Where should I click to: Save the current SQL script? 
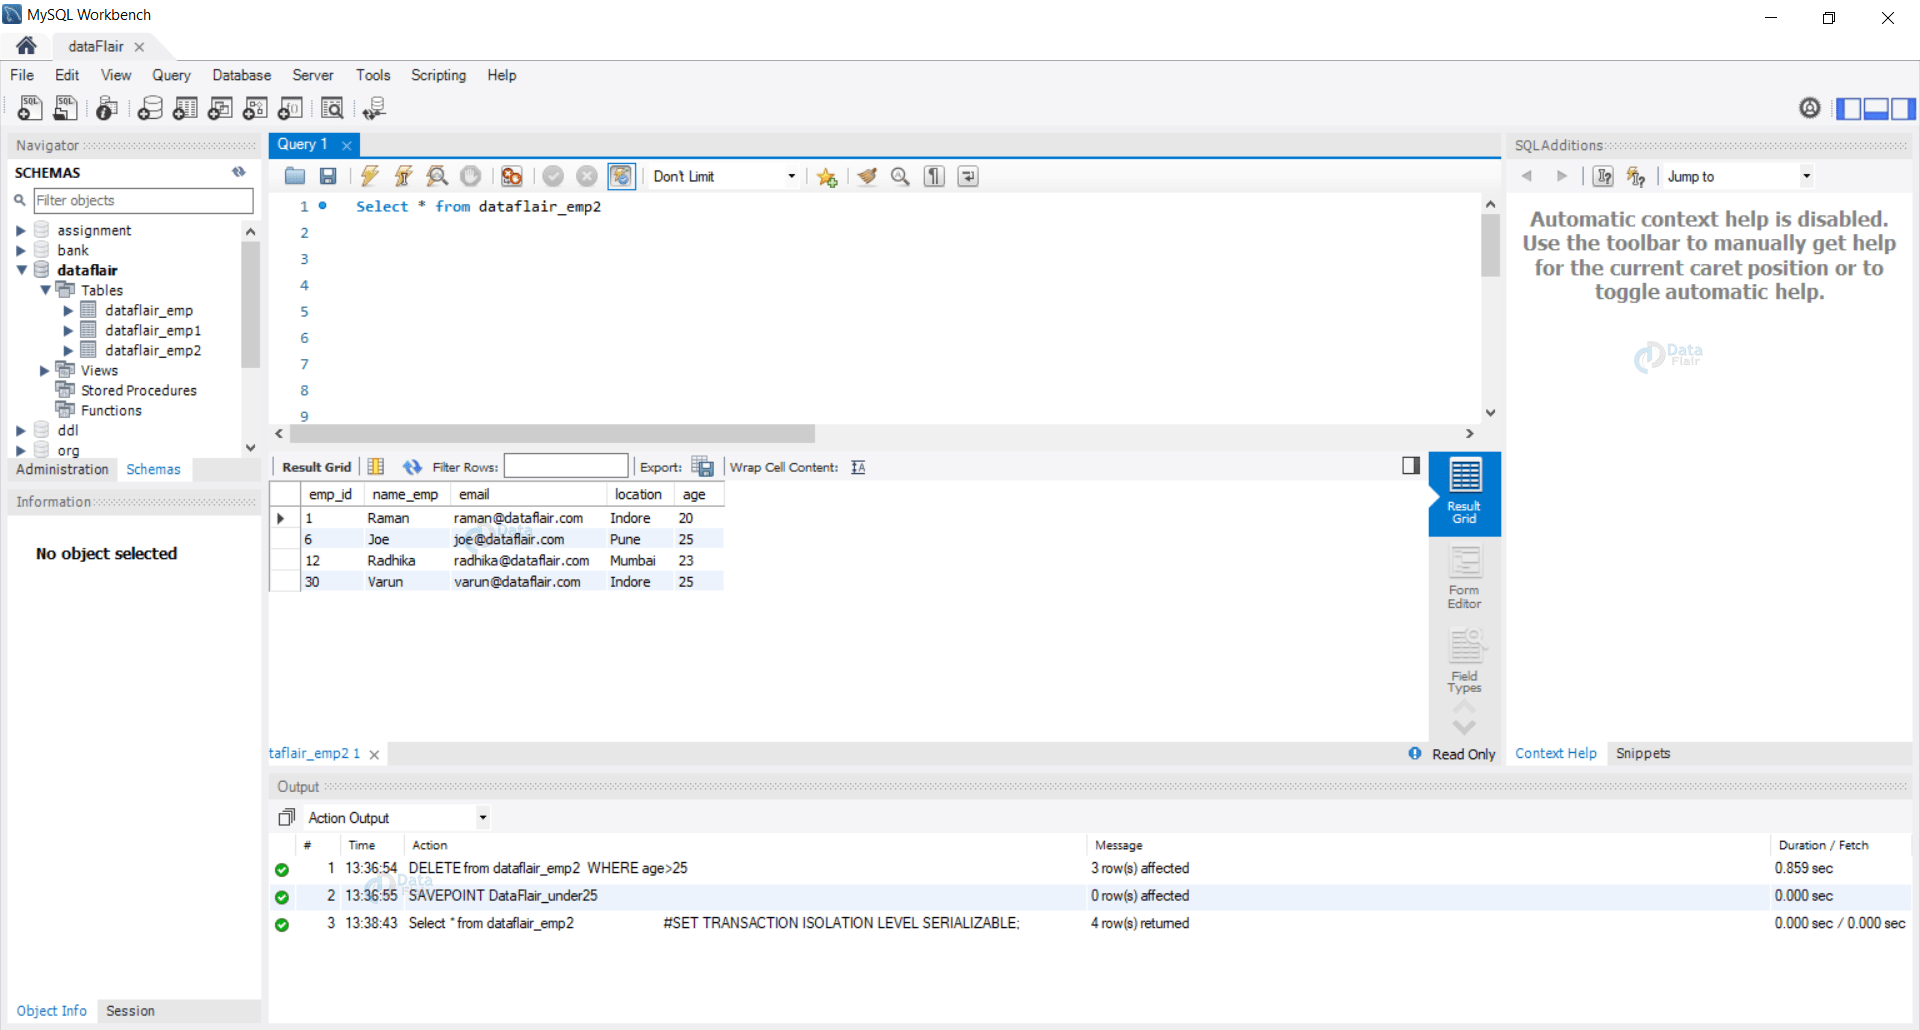[327, 176]
